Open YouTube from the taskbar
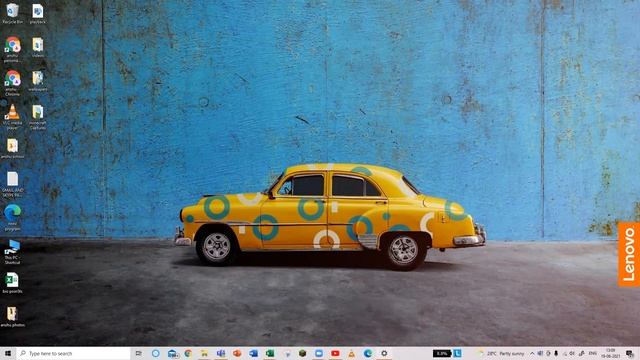640x360 pixels. tap(335, 353)
